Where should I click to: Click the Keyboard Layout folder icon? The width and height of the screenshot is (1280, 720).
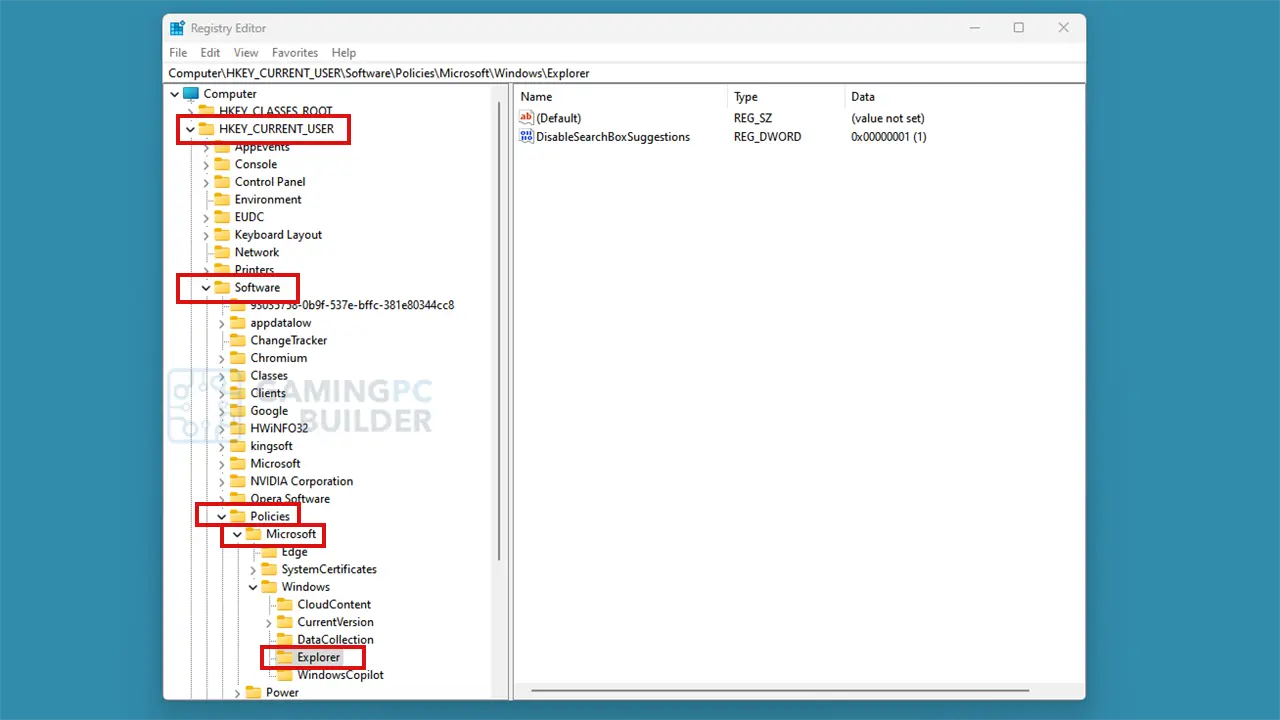pyautogui.click(x=222, y=235)
